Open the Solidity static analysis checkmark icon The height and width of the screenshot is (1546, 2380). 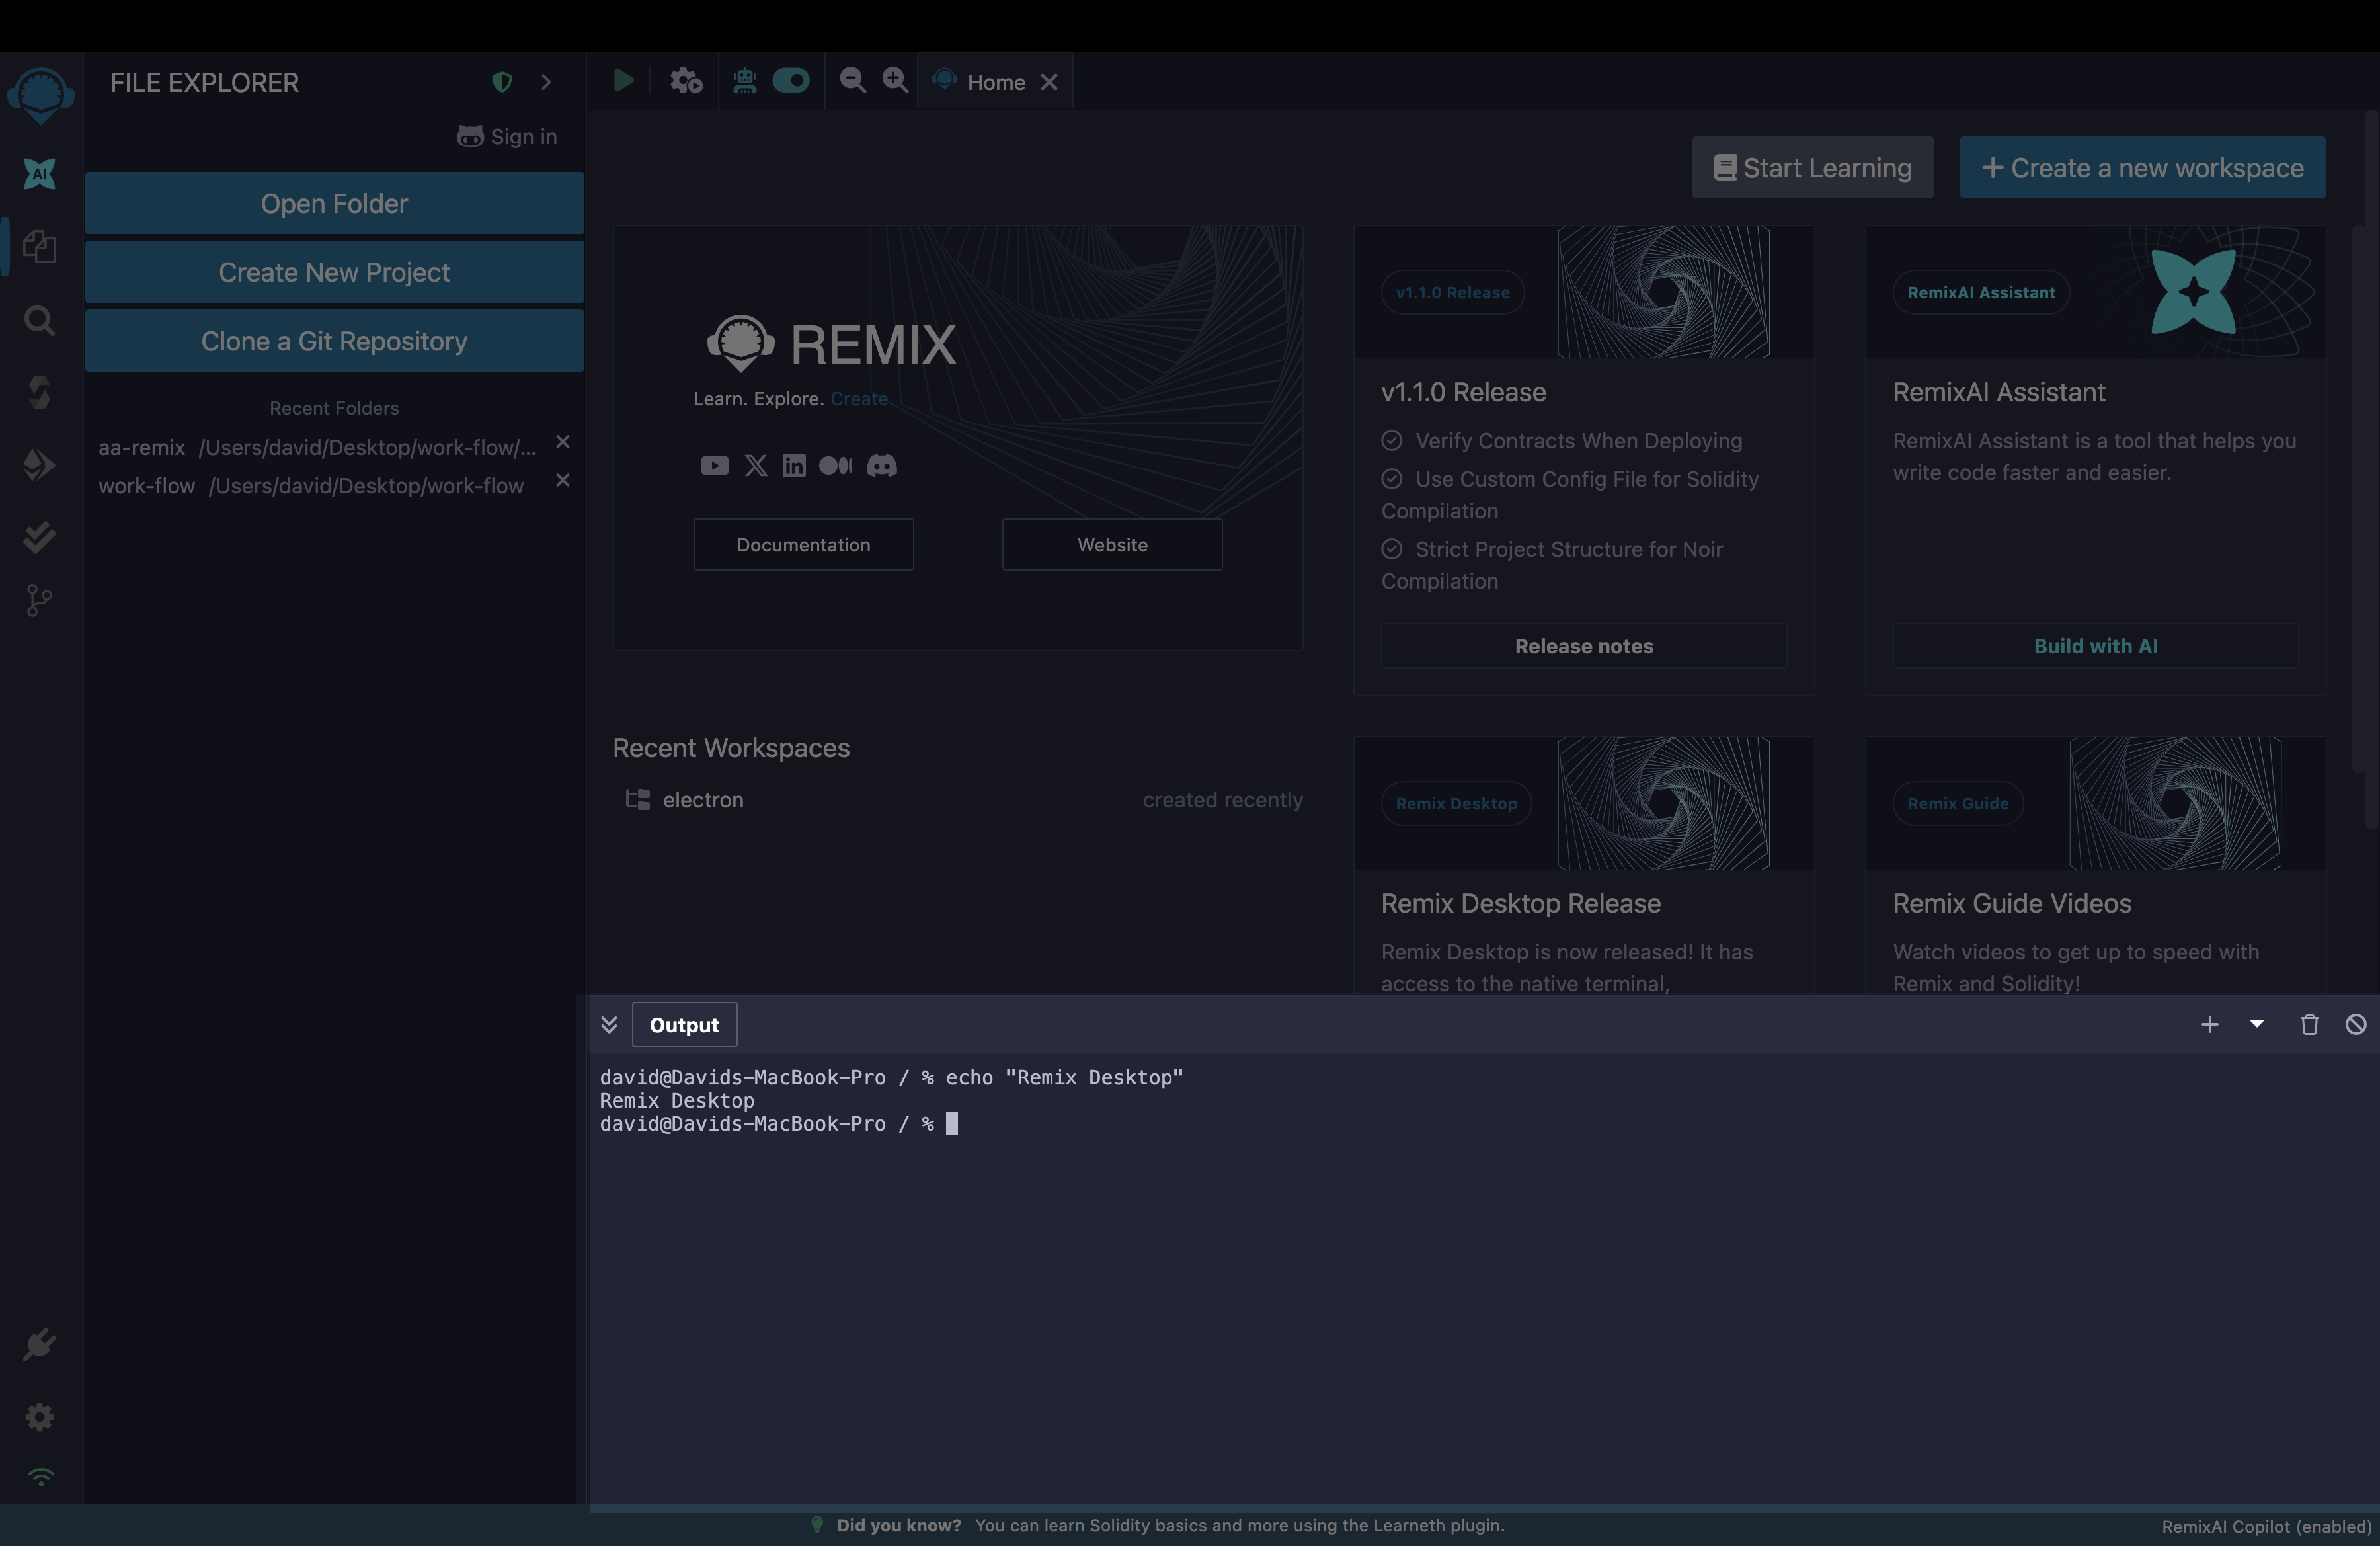click(39, 537)
